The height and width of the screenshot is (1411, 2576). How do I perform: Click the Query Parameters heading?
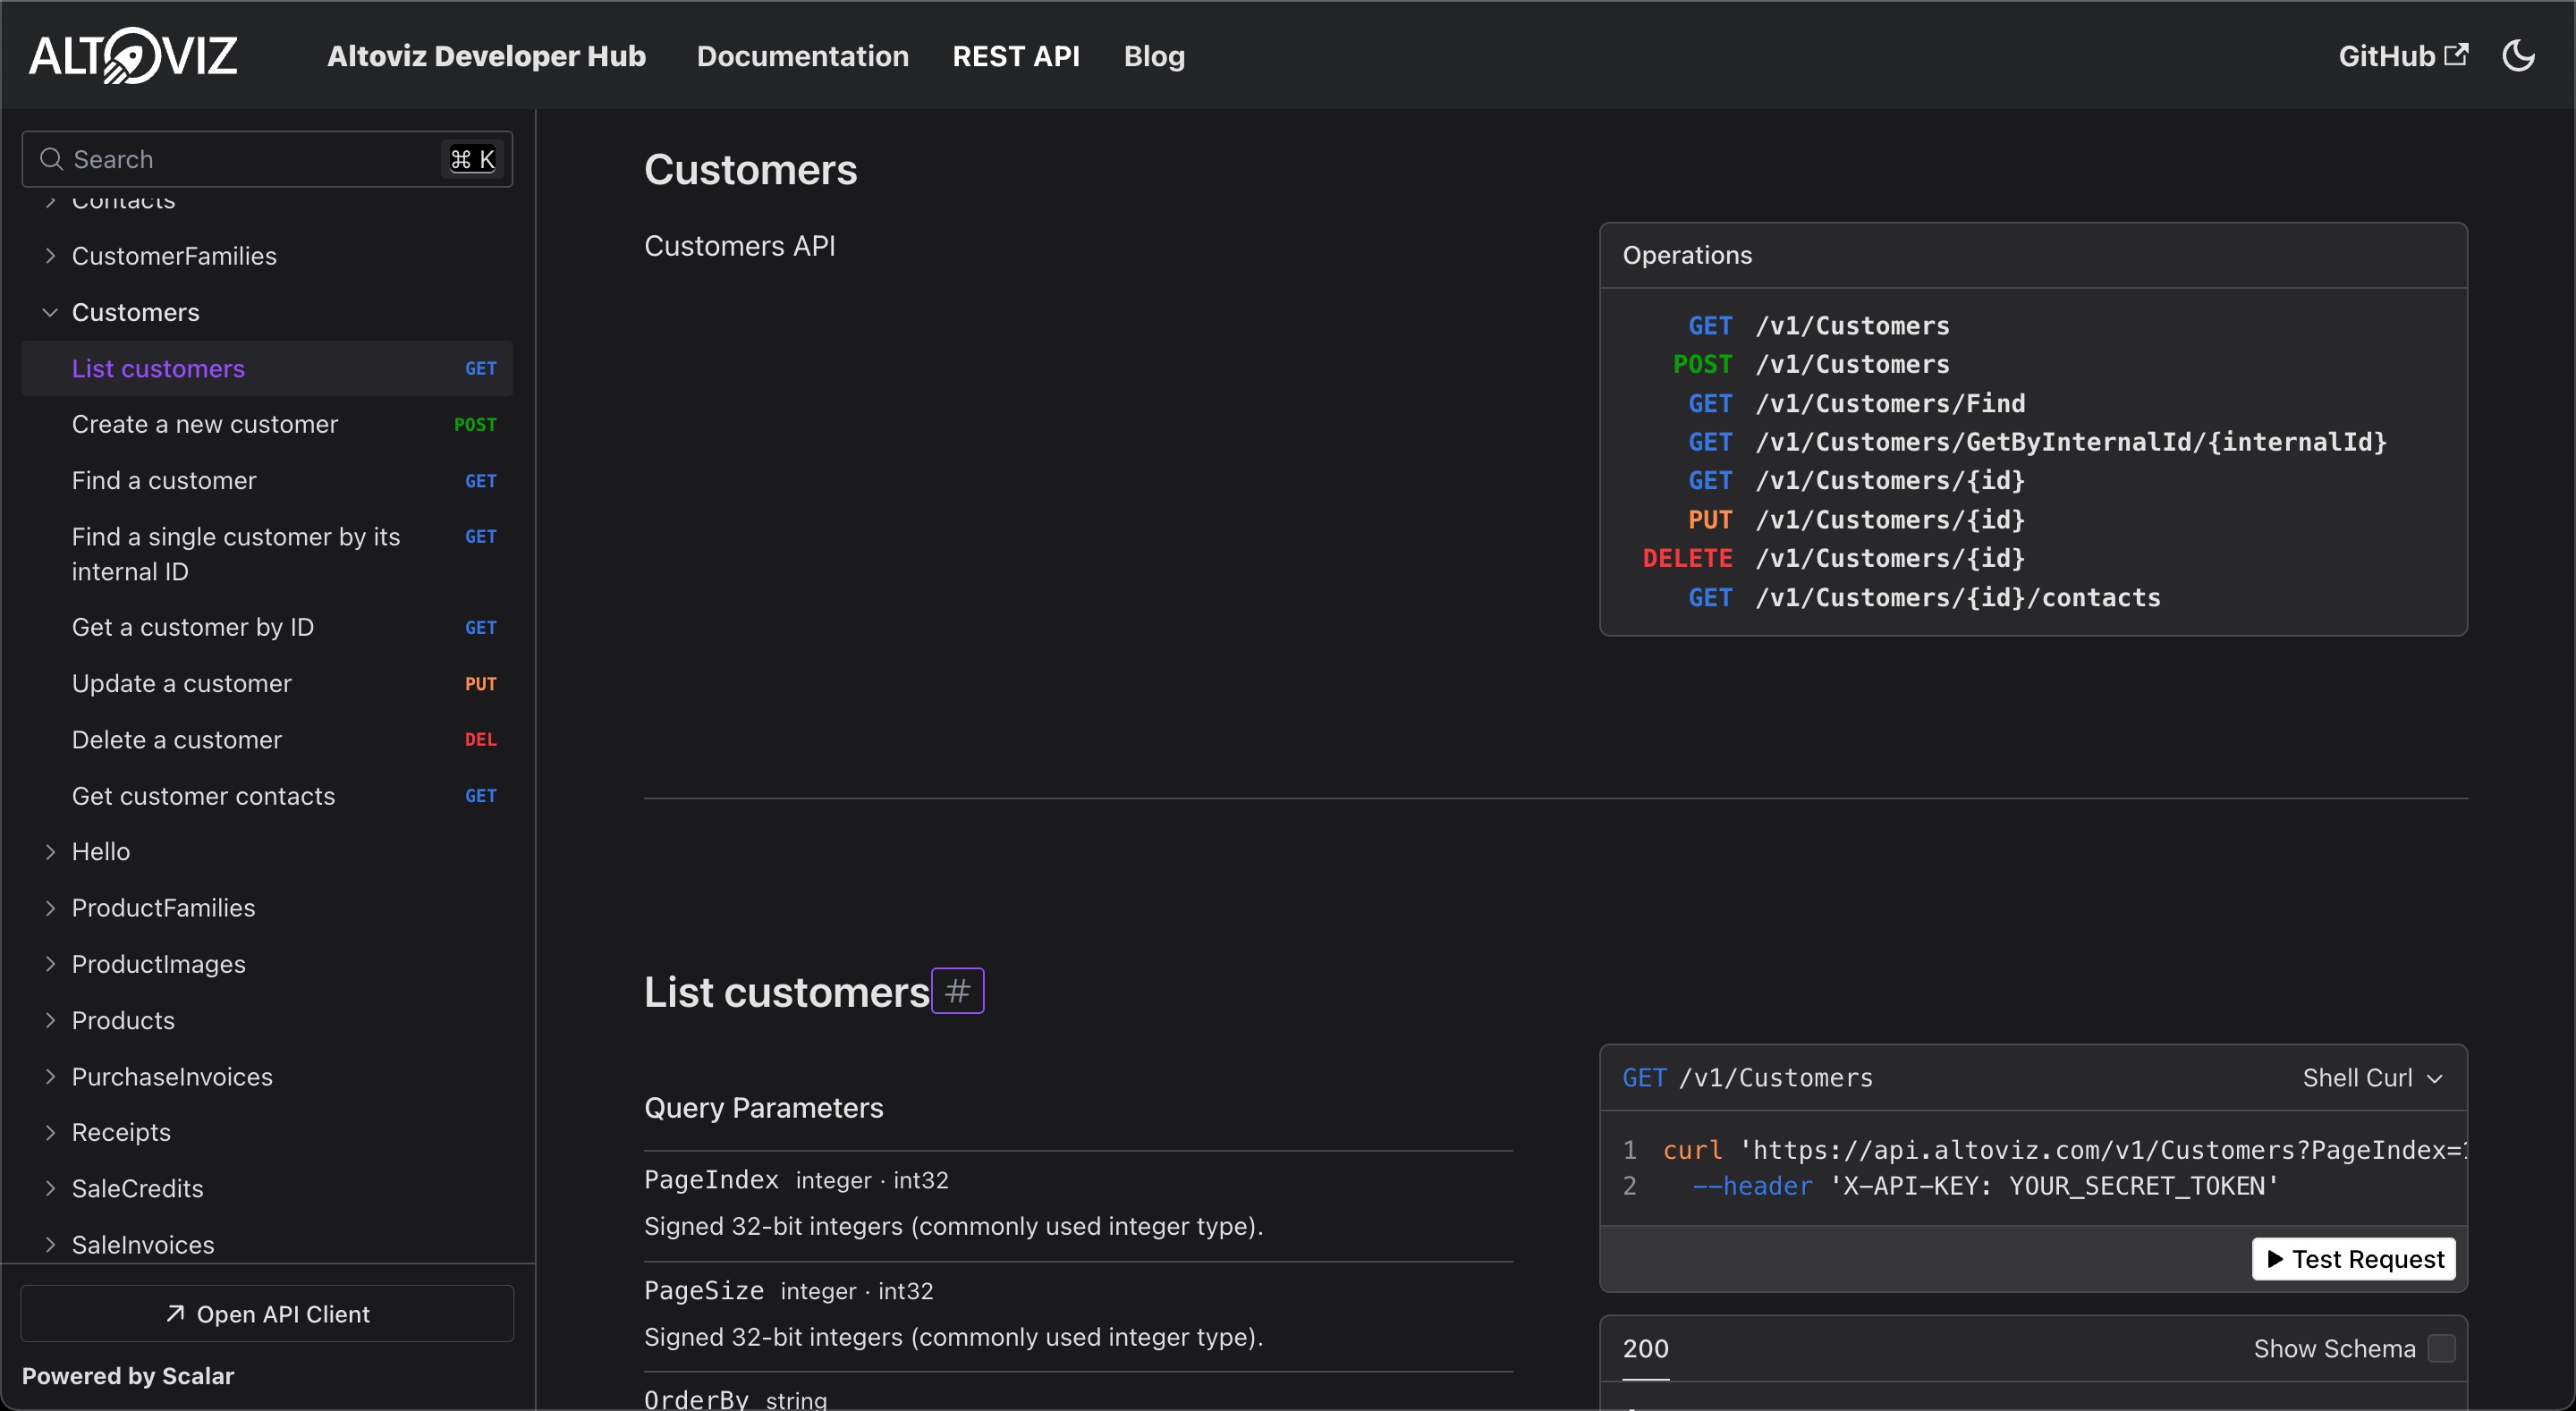(763, 1108)
